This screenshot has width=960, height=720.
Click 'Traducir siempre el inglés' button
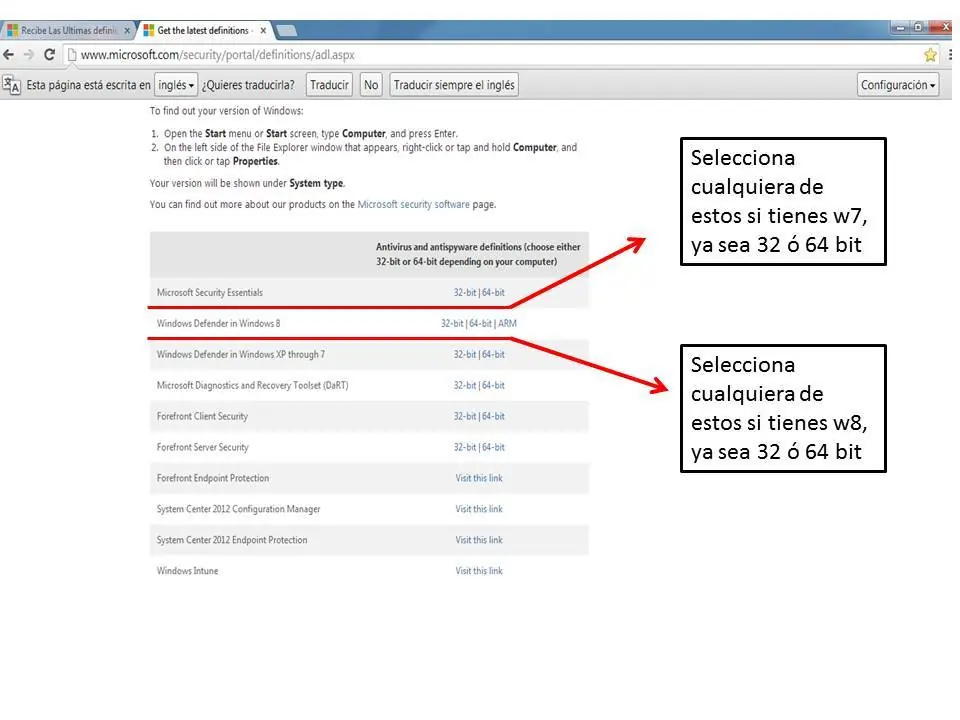[x=454, y=85]
